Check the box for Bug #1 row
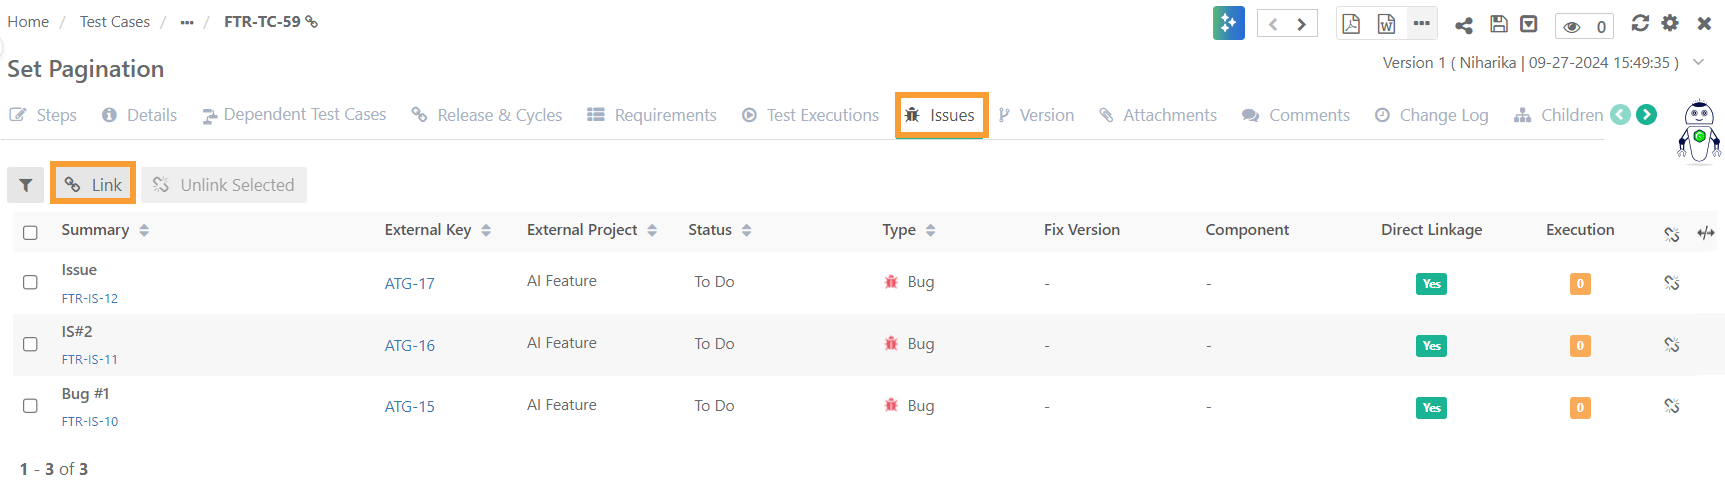This screenshot has height=488, width=1725. coord(30,406)
